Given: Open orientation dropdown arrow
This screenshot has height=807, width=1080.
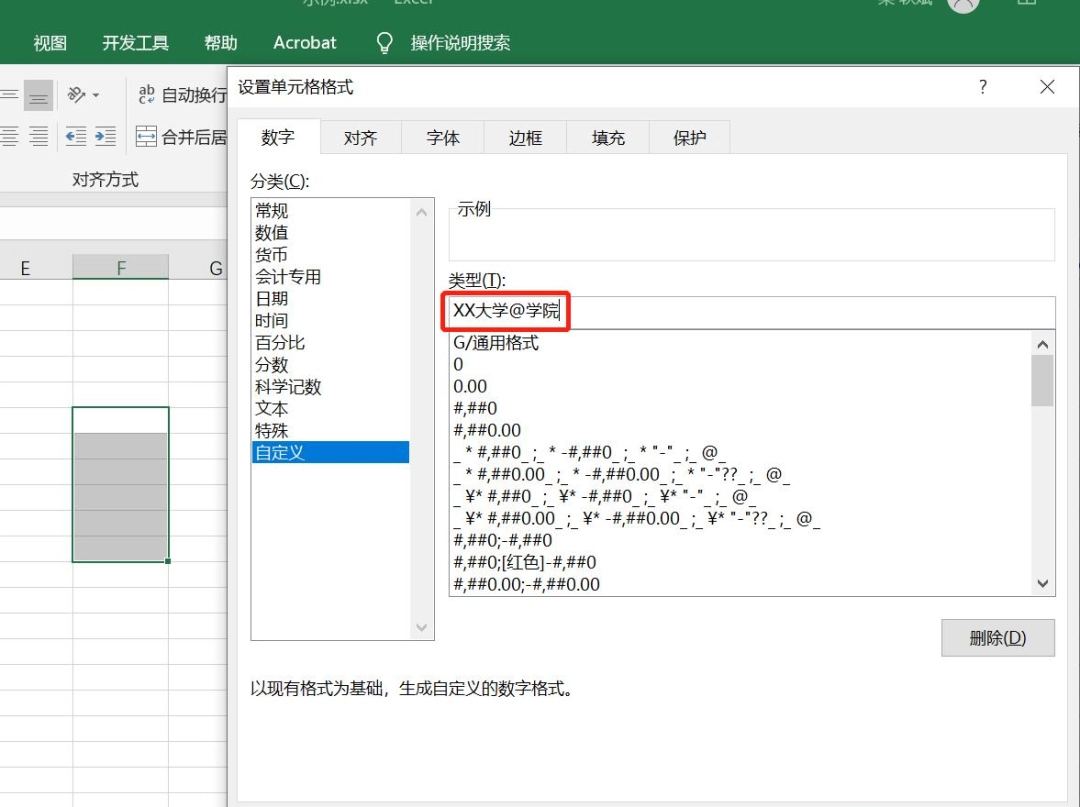Looking at the screenshot, I should 96,95.
